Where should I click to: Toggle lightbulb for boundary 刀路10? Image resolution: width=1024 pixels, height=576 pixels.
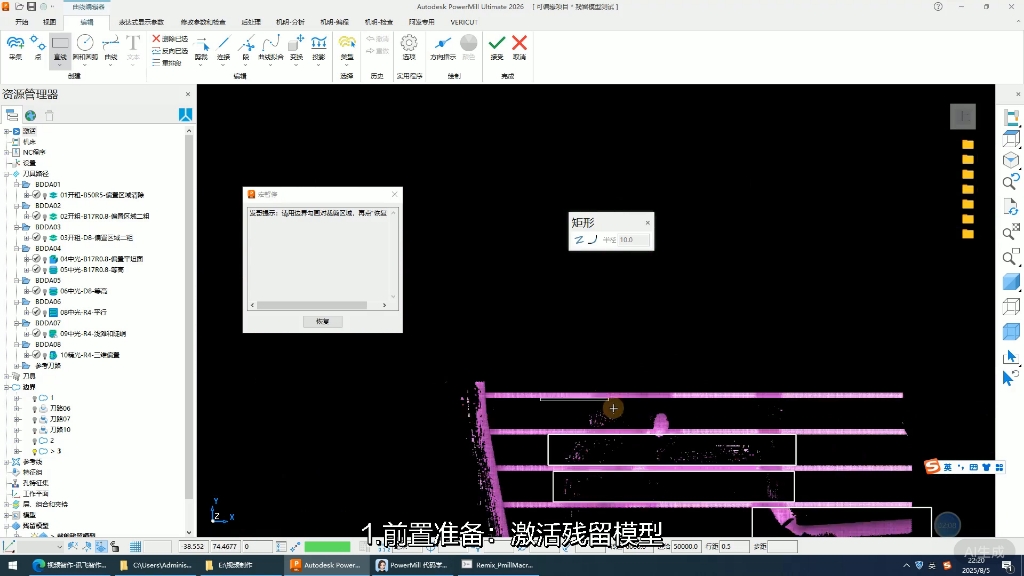tap(35, 430)
